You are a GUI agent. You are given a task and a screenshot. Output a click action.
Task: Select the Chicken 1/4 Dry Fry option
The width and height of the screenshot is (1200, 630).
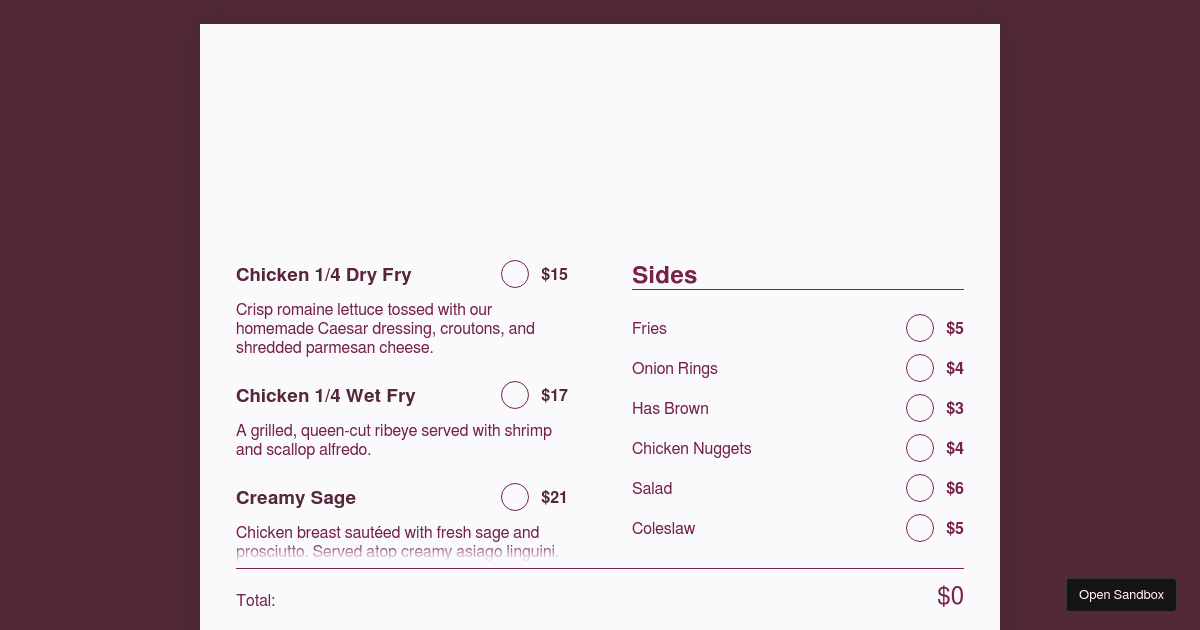click(x=515, y=274)
